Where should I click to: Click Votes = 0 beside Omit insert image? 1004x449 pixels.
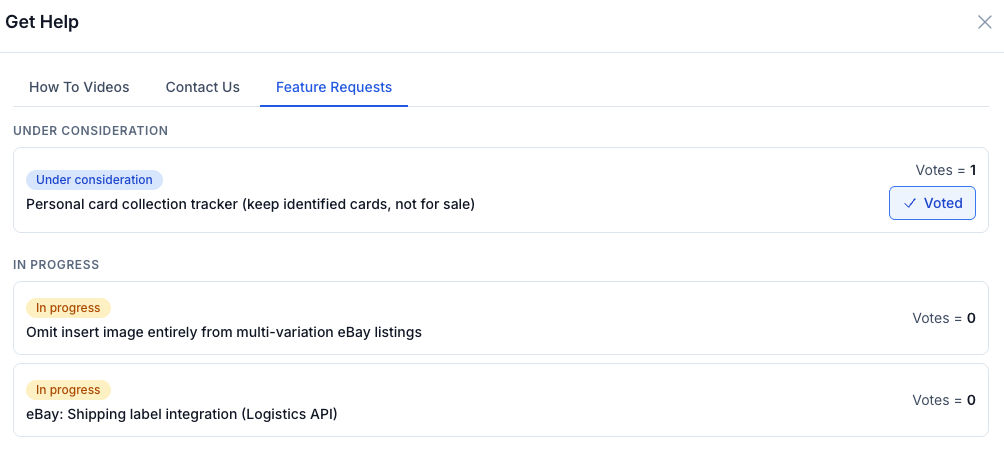pyautogui.click(x=944, y=318)
